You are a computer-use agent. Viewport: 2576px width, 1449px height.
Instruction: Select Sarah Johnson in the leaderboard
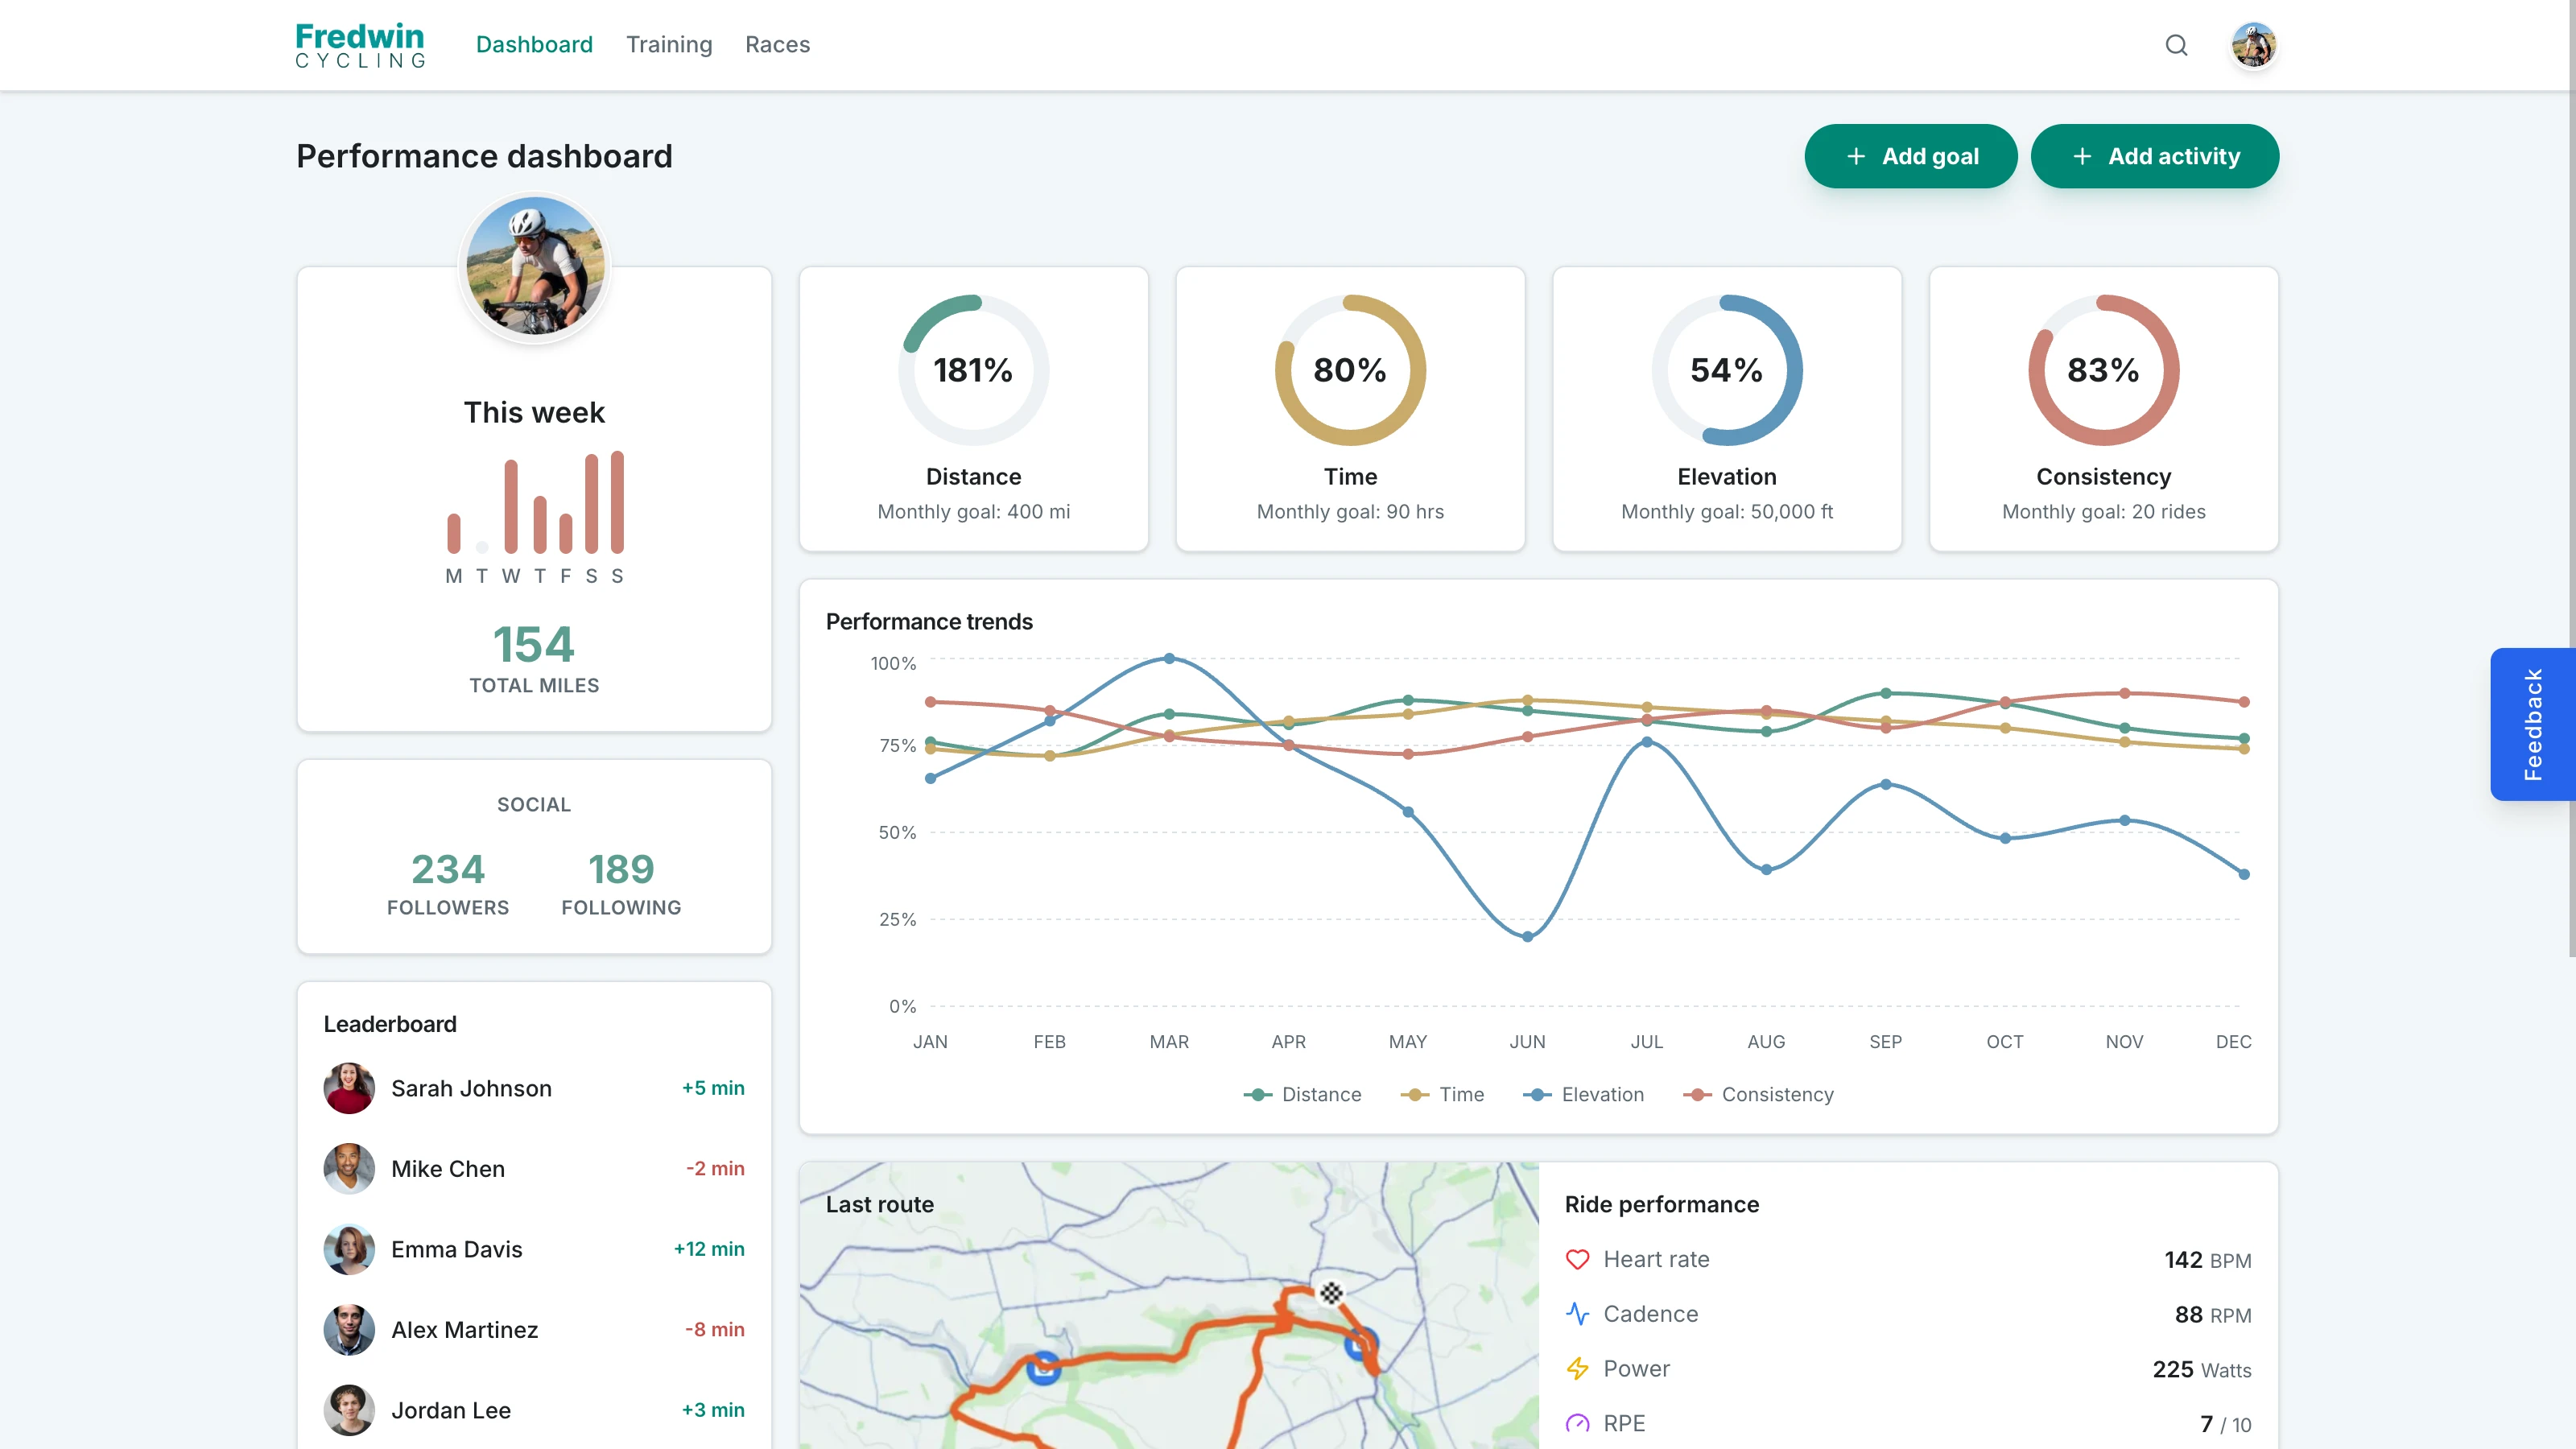click(x=471, y=1088)
